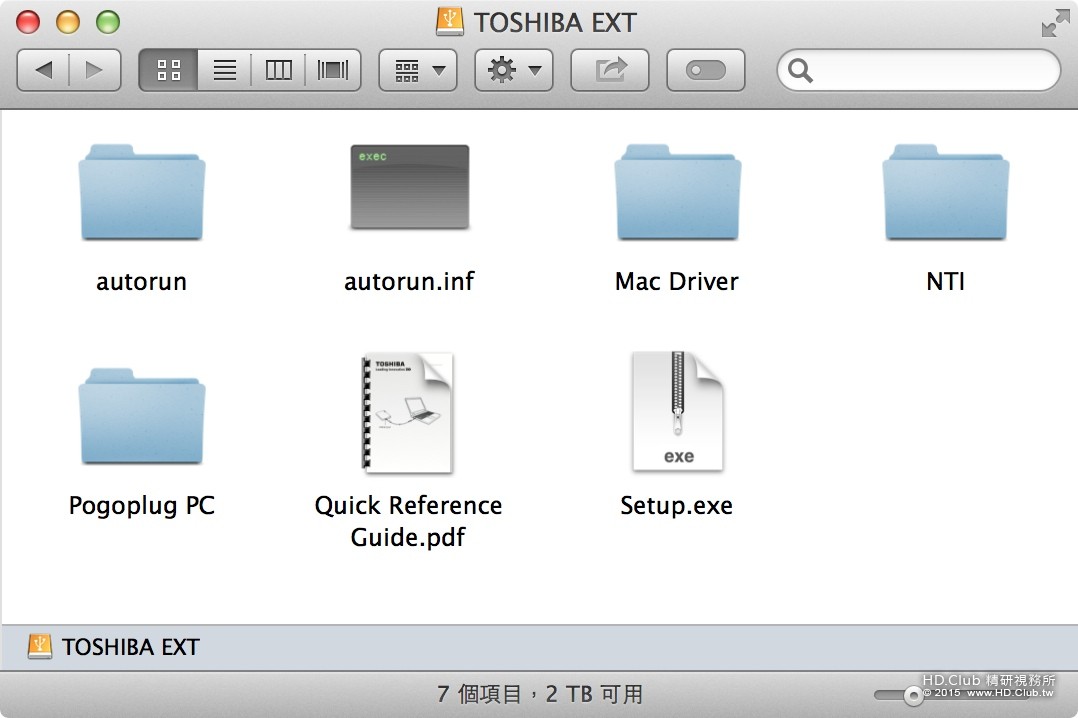Switch to icon view

click(168, 70)
